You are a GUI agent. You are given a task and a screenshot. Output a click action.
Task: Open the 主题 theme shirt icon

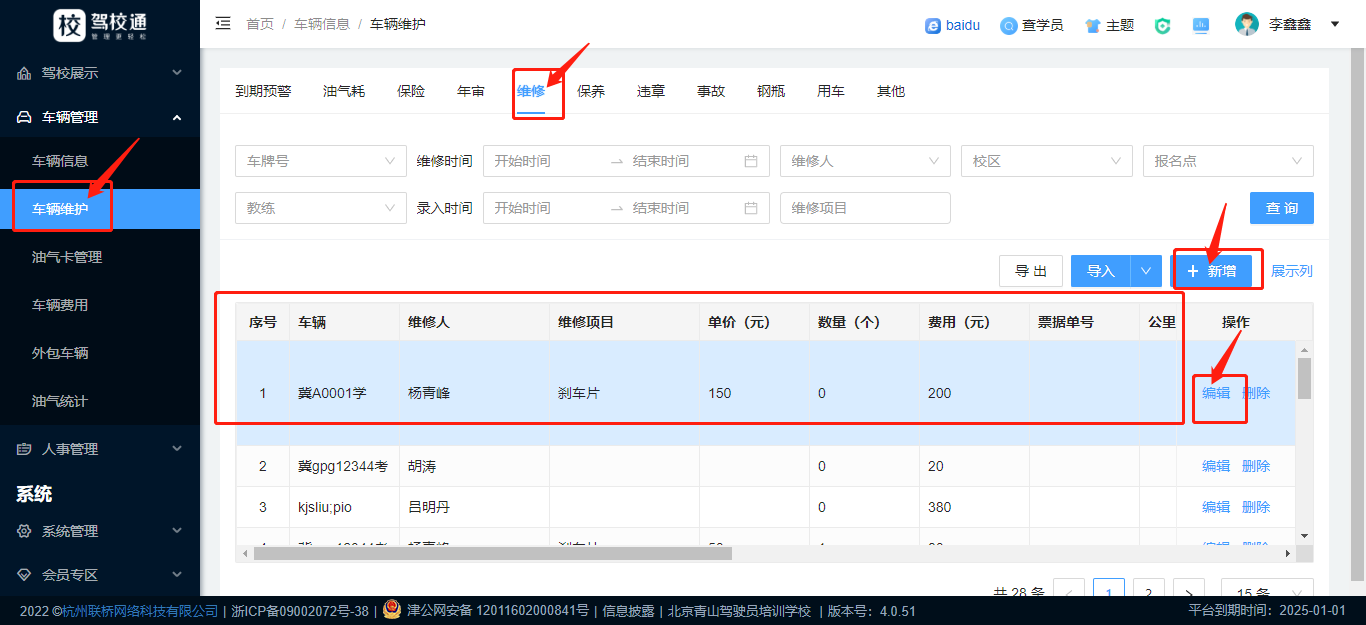(x=1093, y=25)
